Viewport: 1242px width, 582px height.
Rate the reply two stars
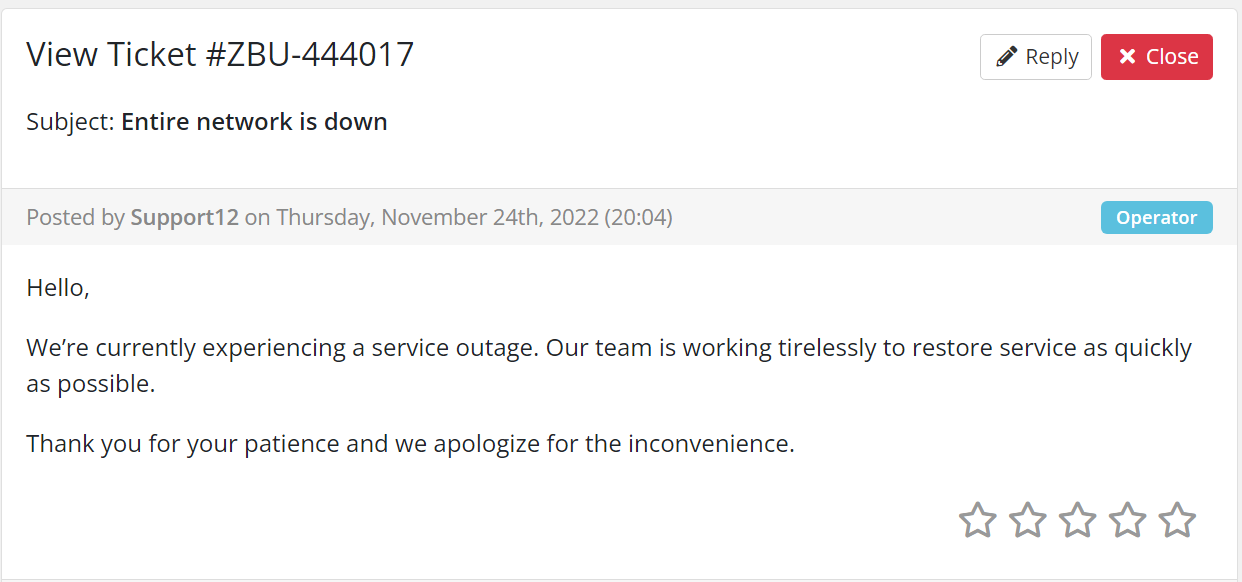1028,520
